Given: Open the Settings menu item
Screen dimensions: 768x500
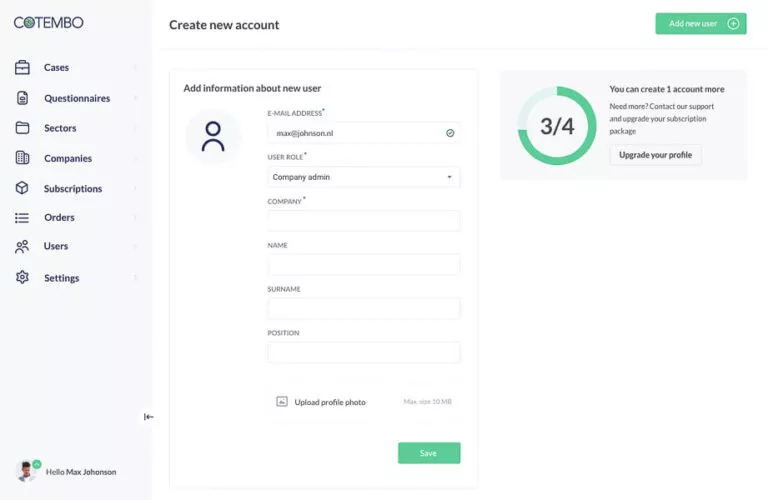Looking at the screenshot, I should click(x=62, y=278).
